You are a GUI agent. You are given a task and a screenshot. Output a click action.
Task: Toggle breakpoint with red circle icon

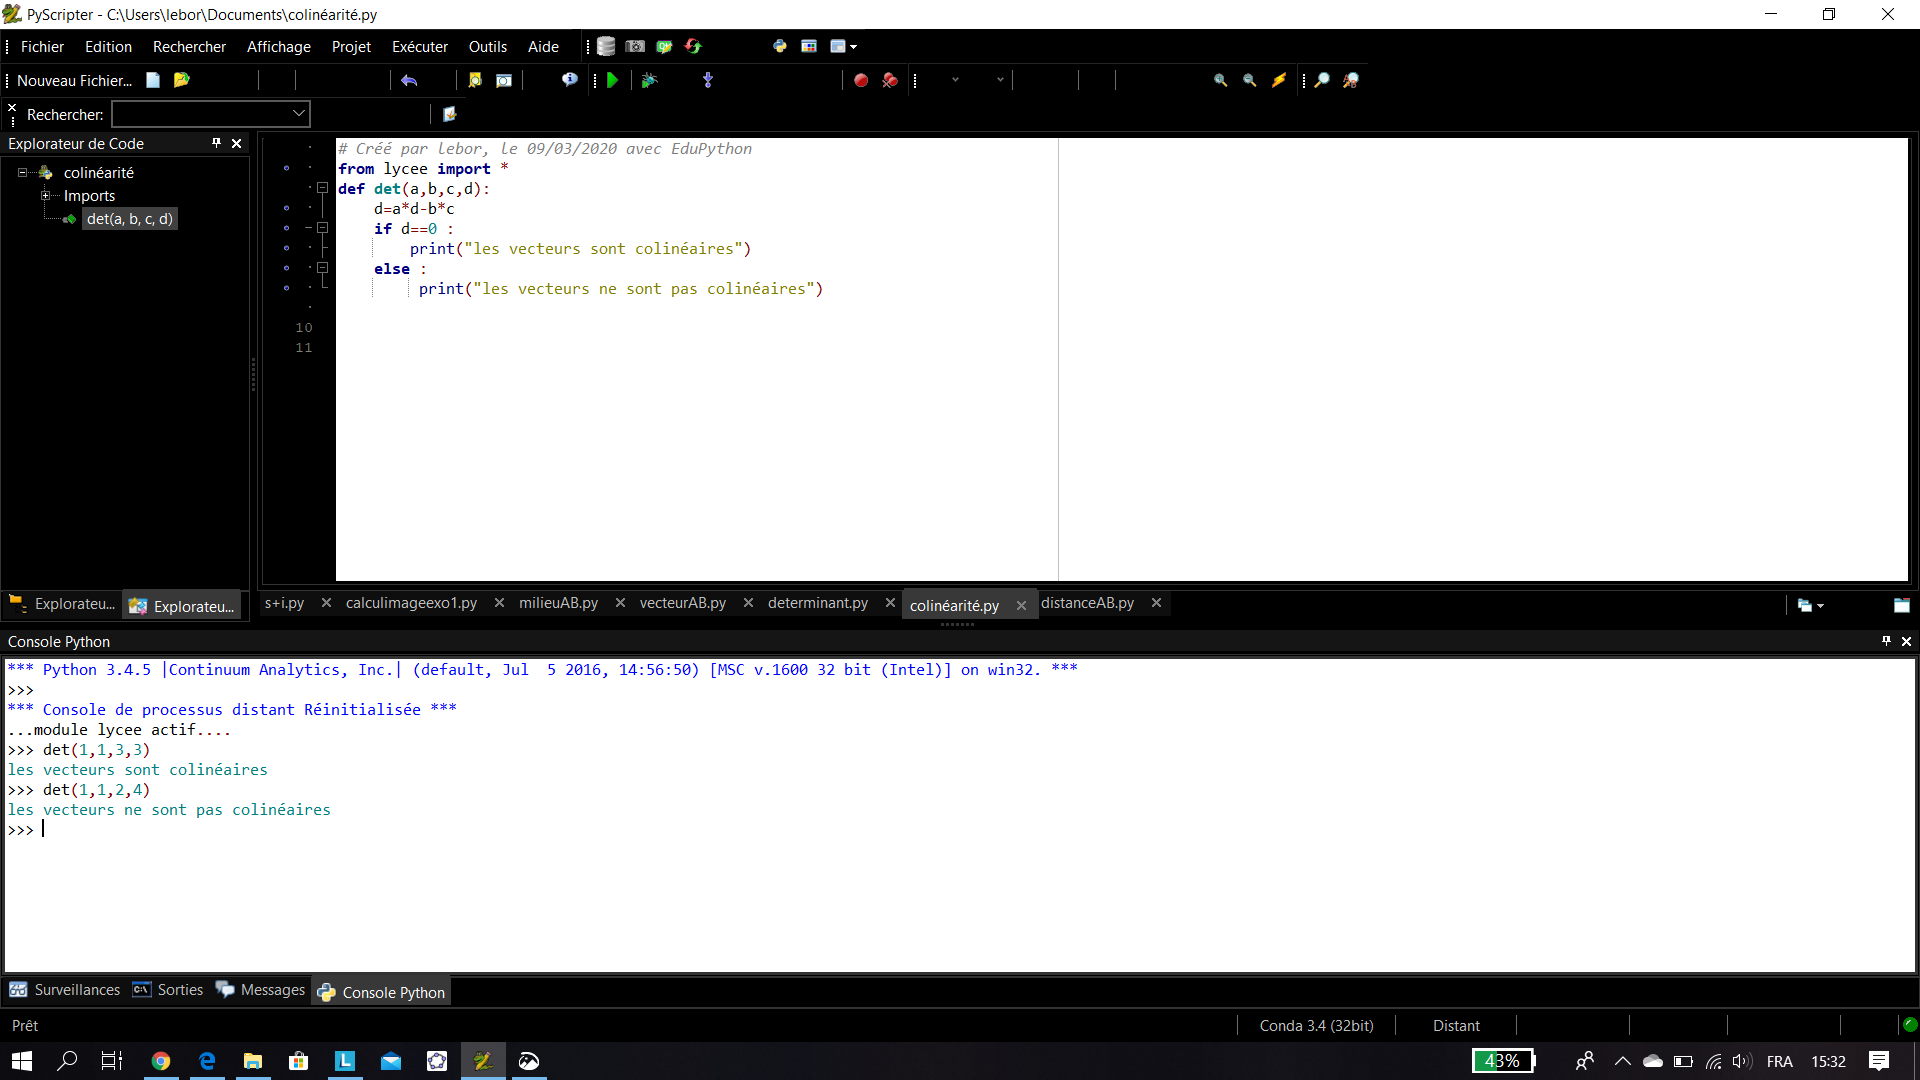860,80
